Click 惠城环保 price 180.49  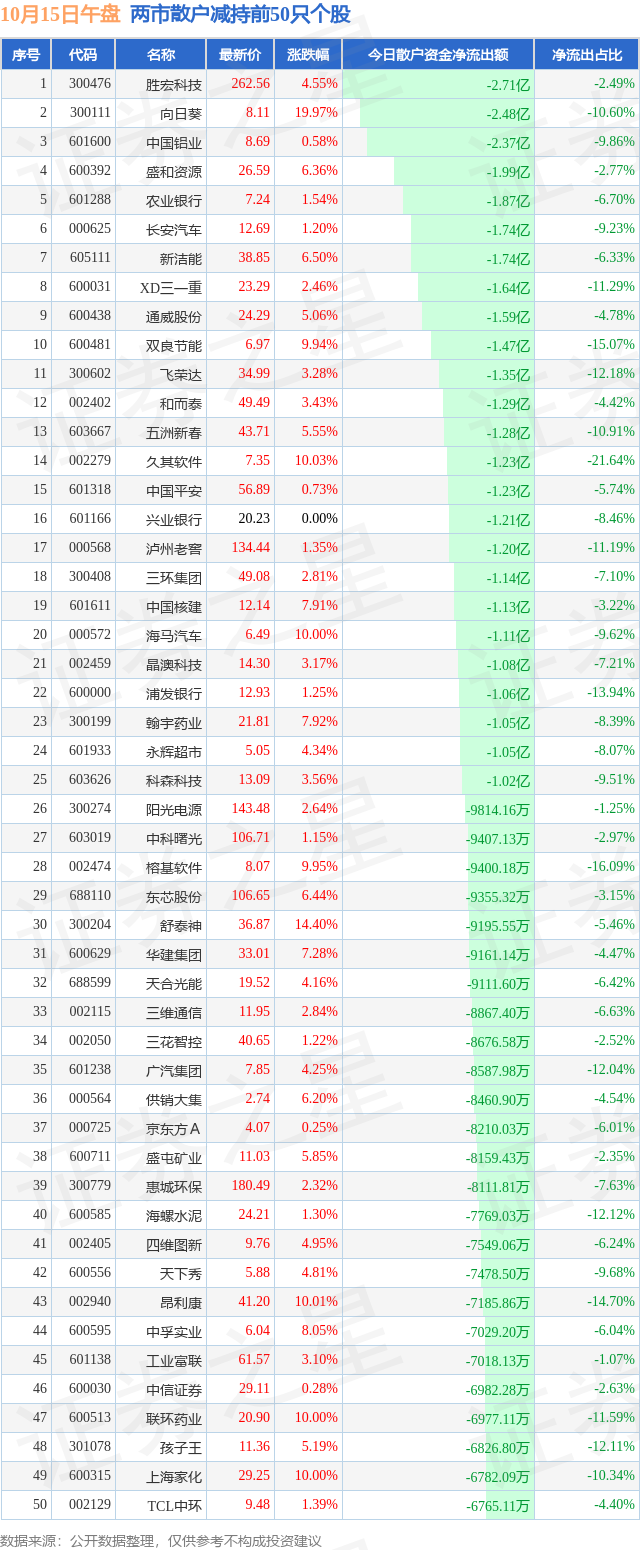pos(250,1186)
